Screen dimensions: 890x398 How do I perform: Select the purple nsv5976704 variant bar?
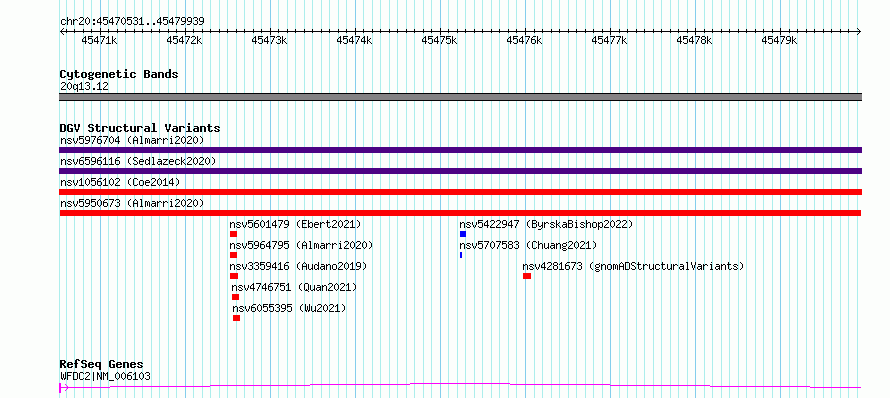coord(460,150)
